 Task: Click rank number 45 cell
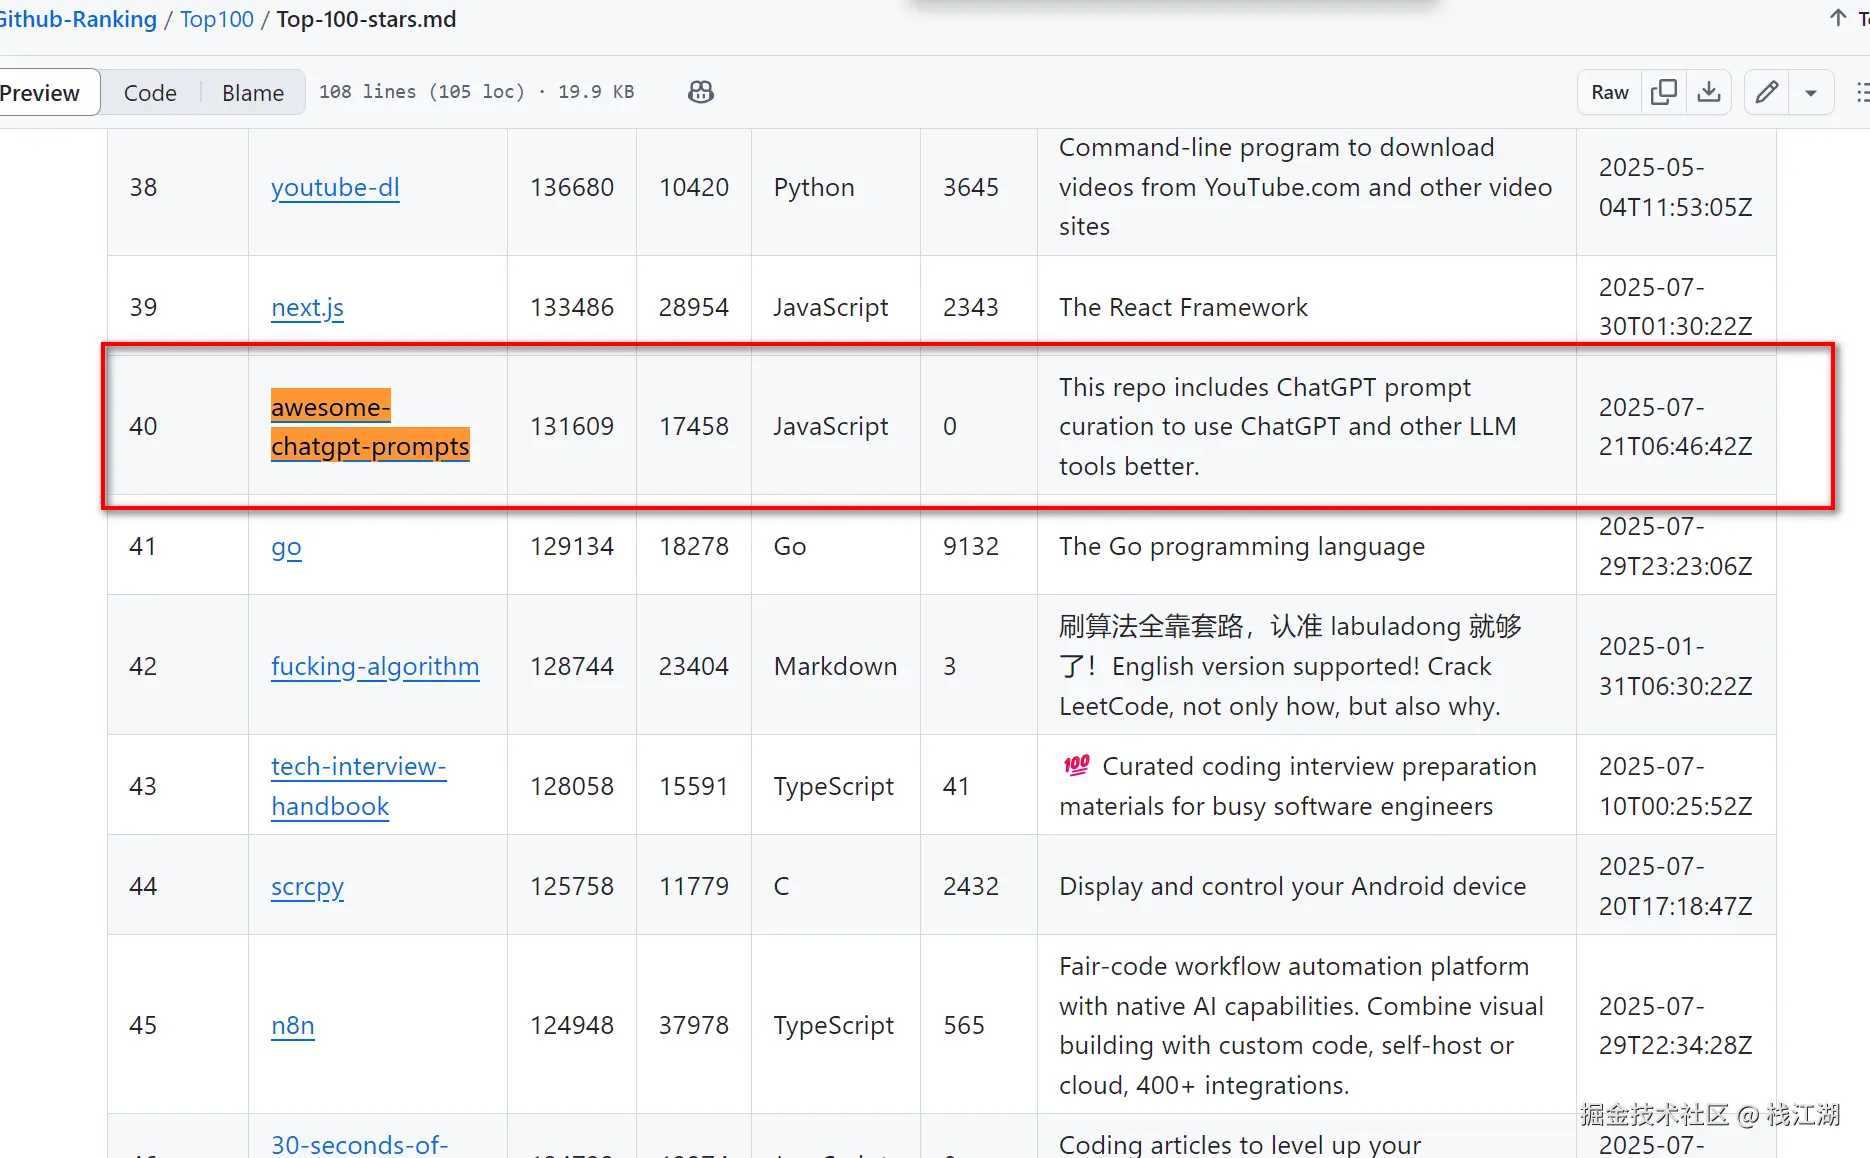(x=143, y=1025)
